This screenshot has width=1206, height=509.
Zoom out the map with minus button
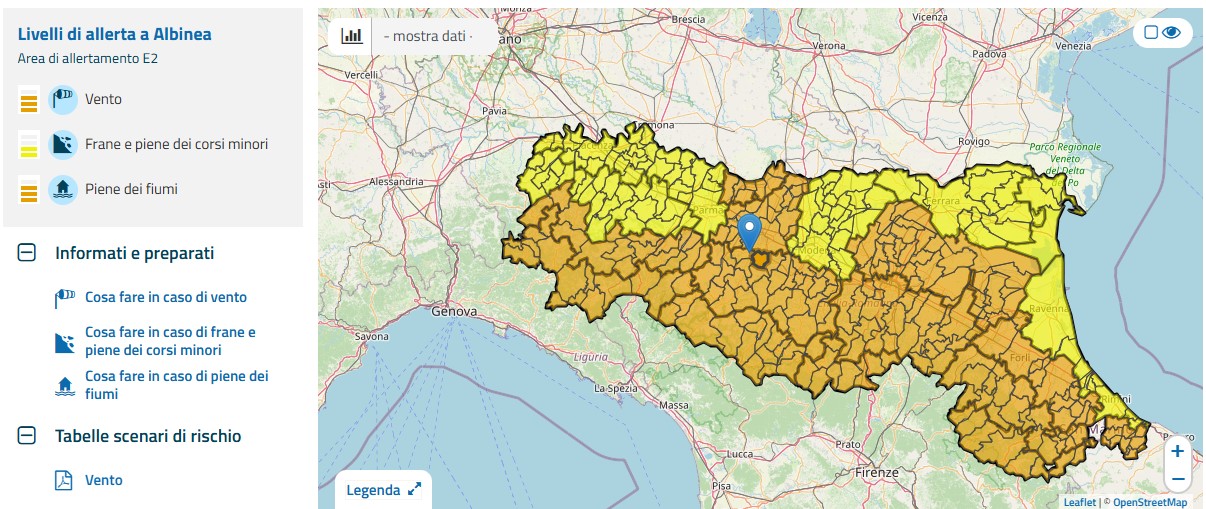[x=1177, y=478]
